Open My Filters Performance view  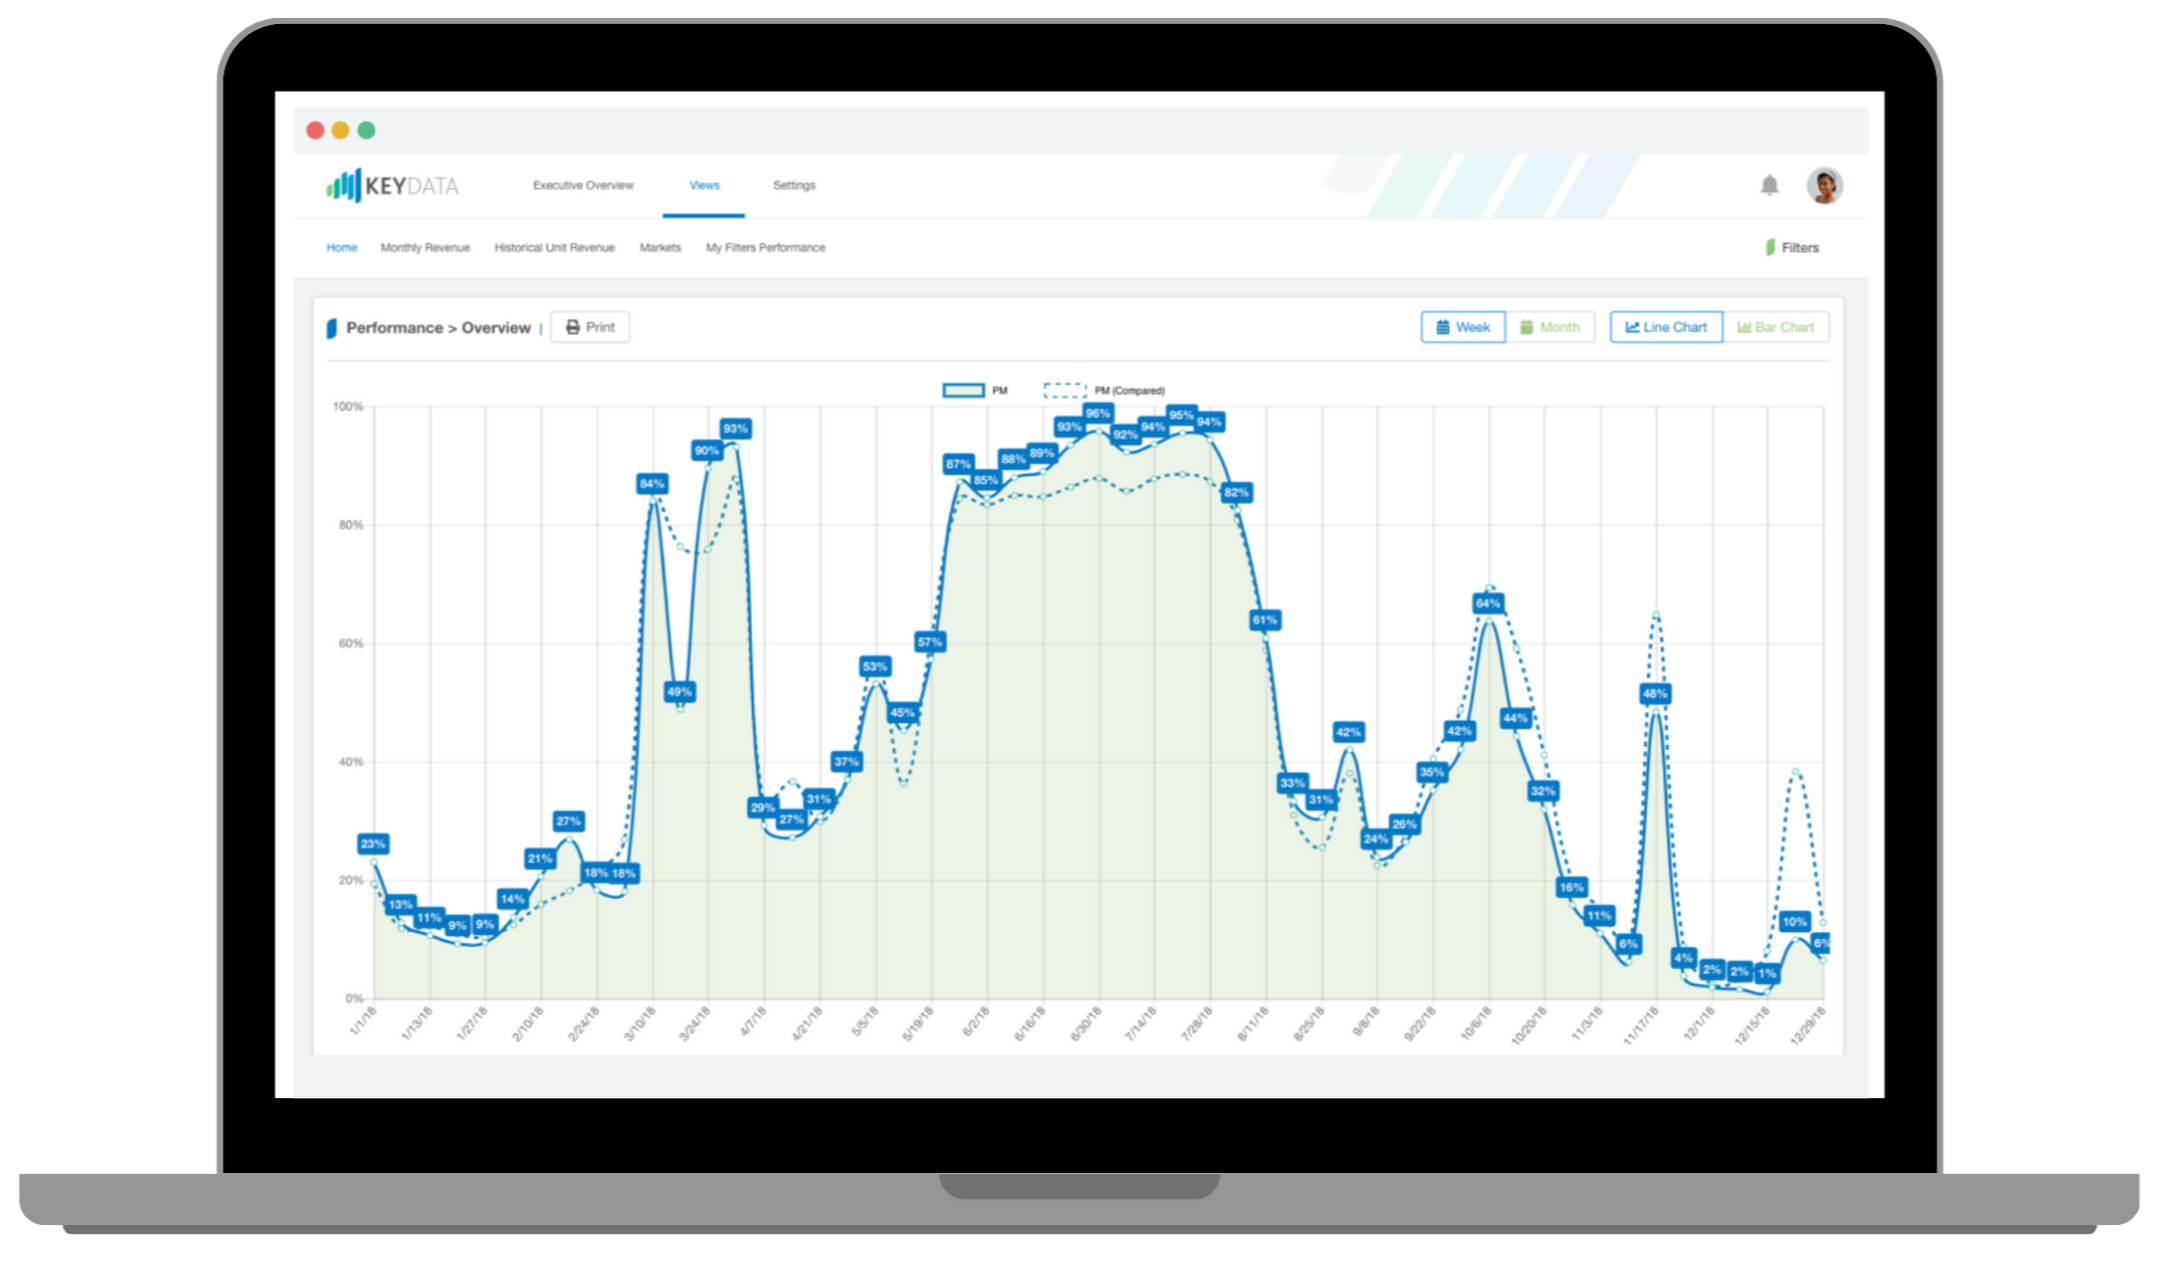pyautogui.click(x=765, y=247)
